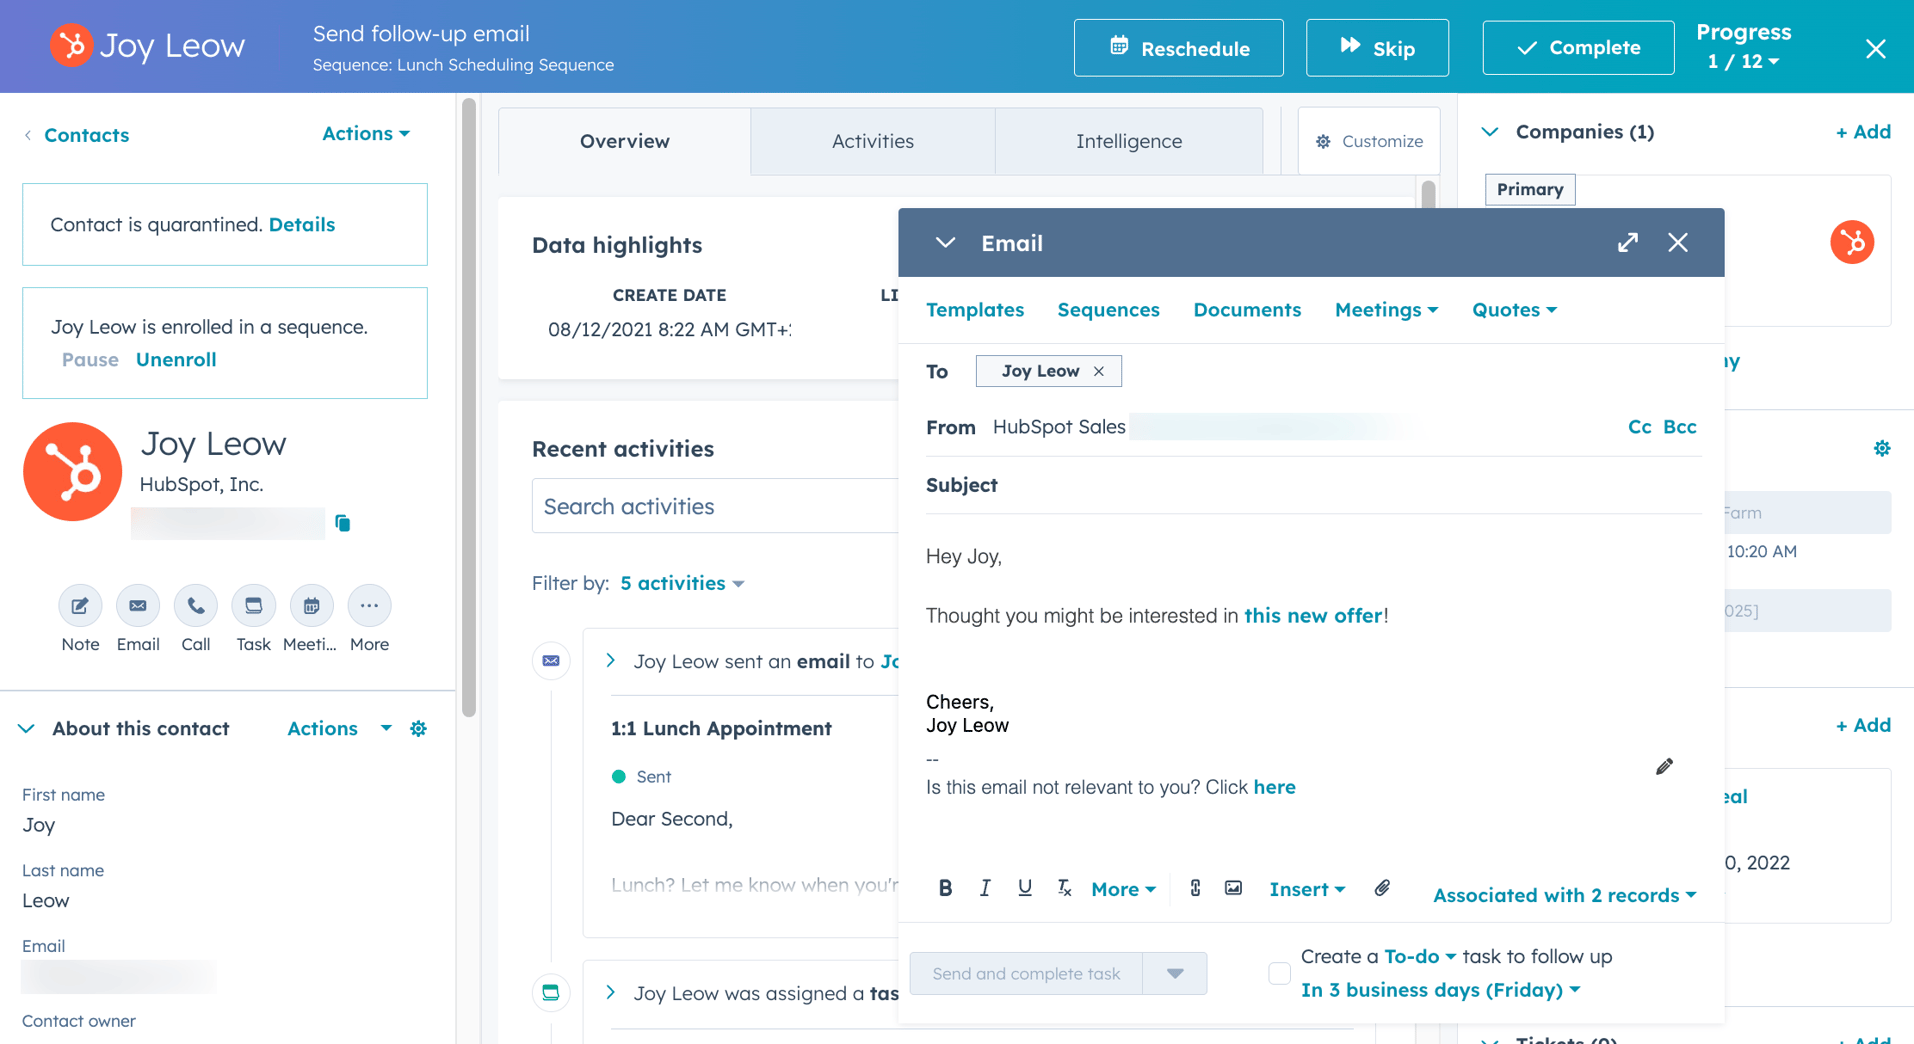Viewport: 1914px width, 1044px height.
Task: Apply bold formatting in the email editor
Action: (945, 888)
